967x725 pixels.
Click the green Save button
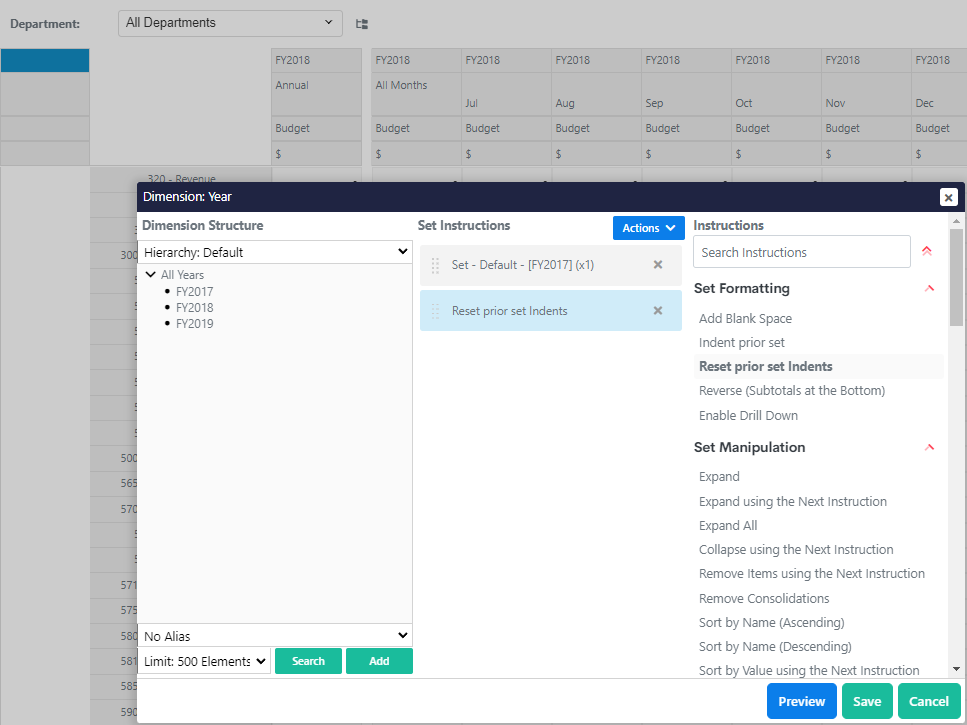pos(867,701)
